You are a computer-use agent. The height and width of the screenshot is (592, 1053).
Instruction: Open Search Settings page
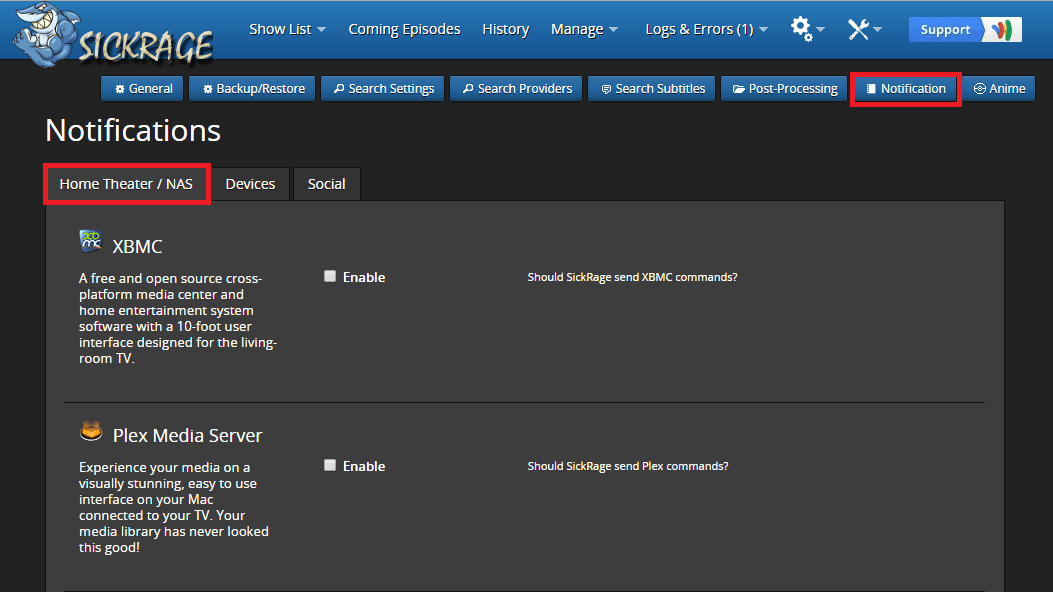coord(383,89)
